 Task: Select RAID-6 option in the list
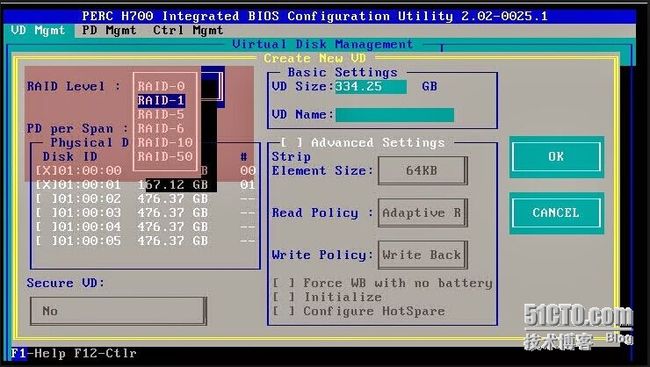(x=161, y=129)
